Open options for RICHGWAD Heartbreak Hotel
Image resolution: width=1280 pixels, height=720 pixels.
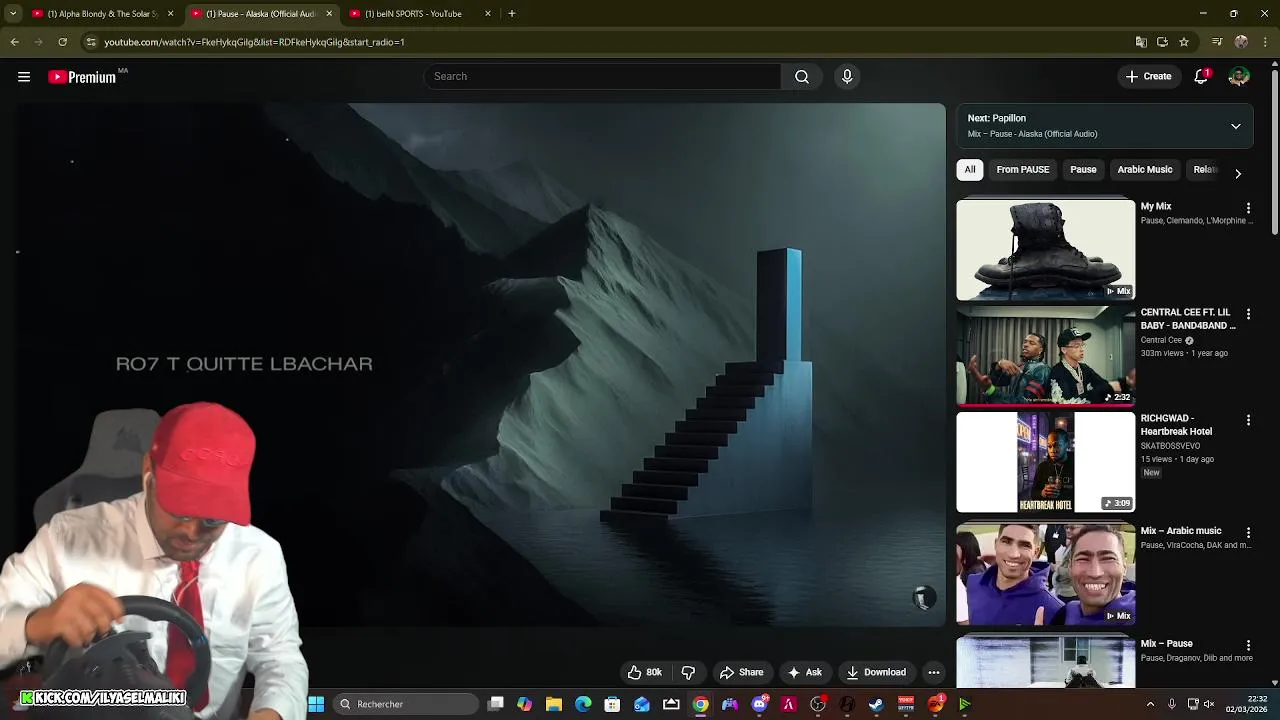[x=1248, y=420]
